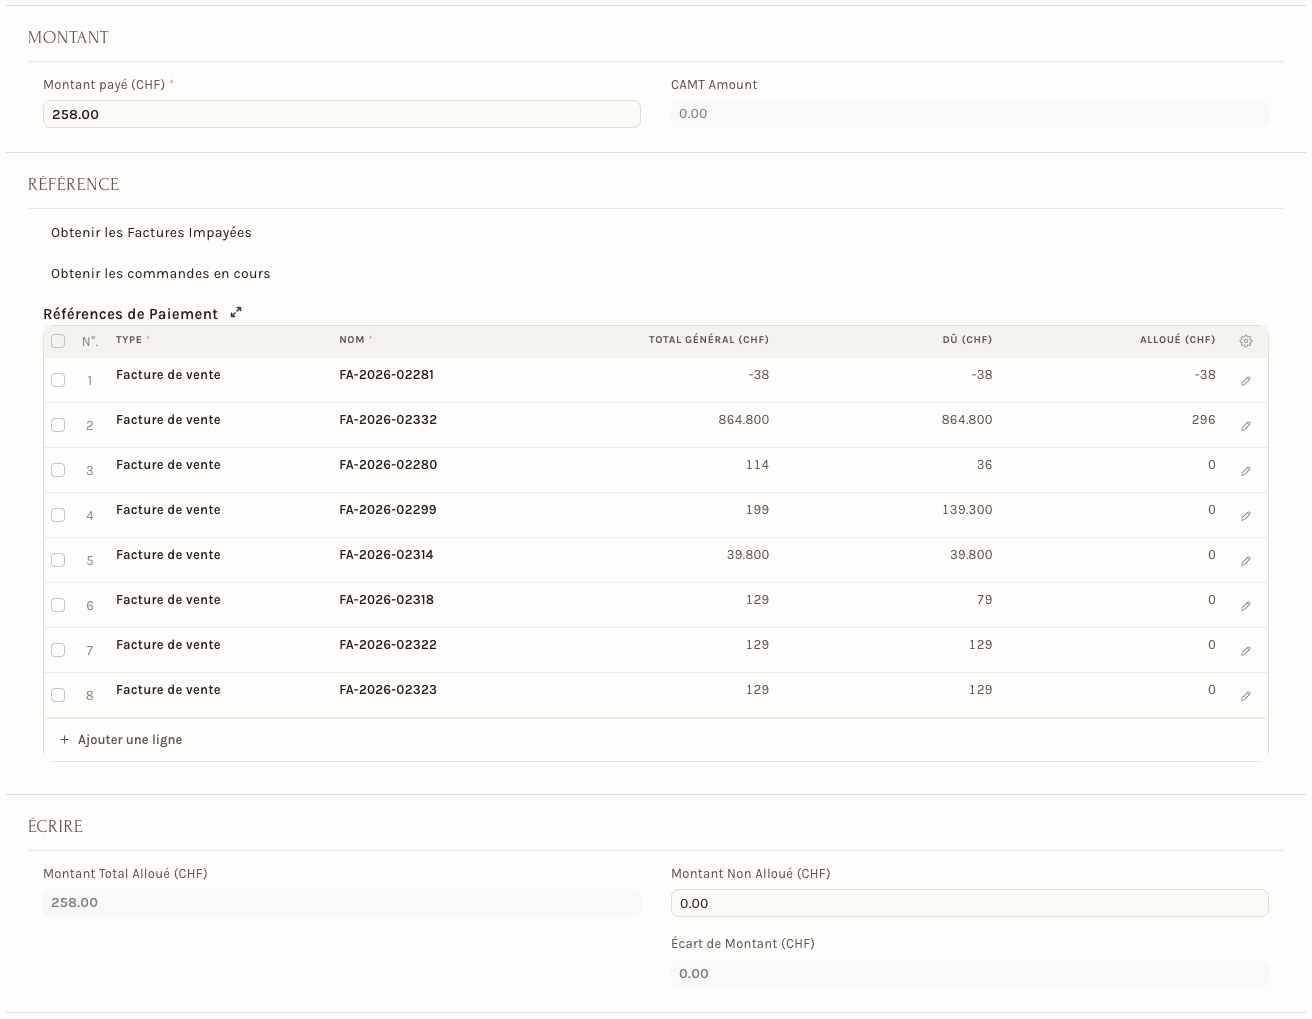Click Obtenir les Factures Impayées button
This screenshot has width=1312, height=1019.
tap(151, 233)
